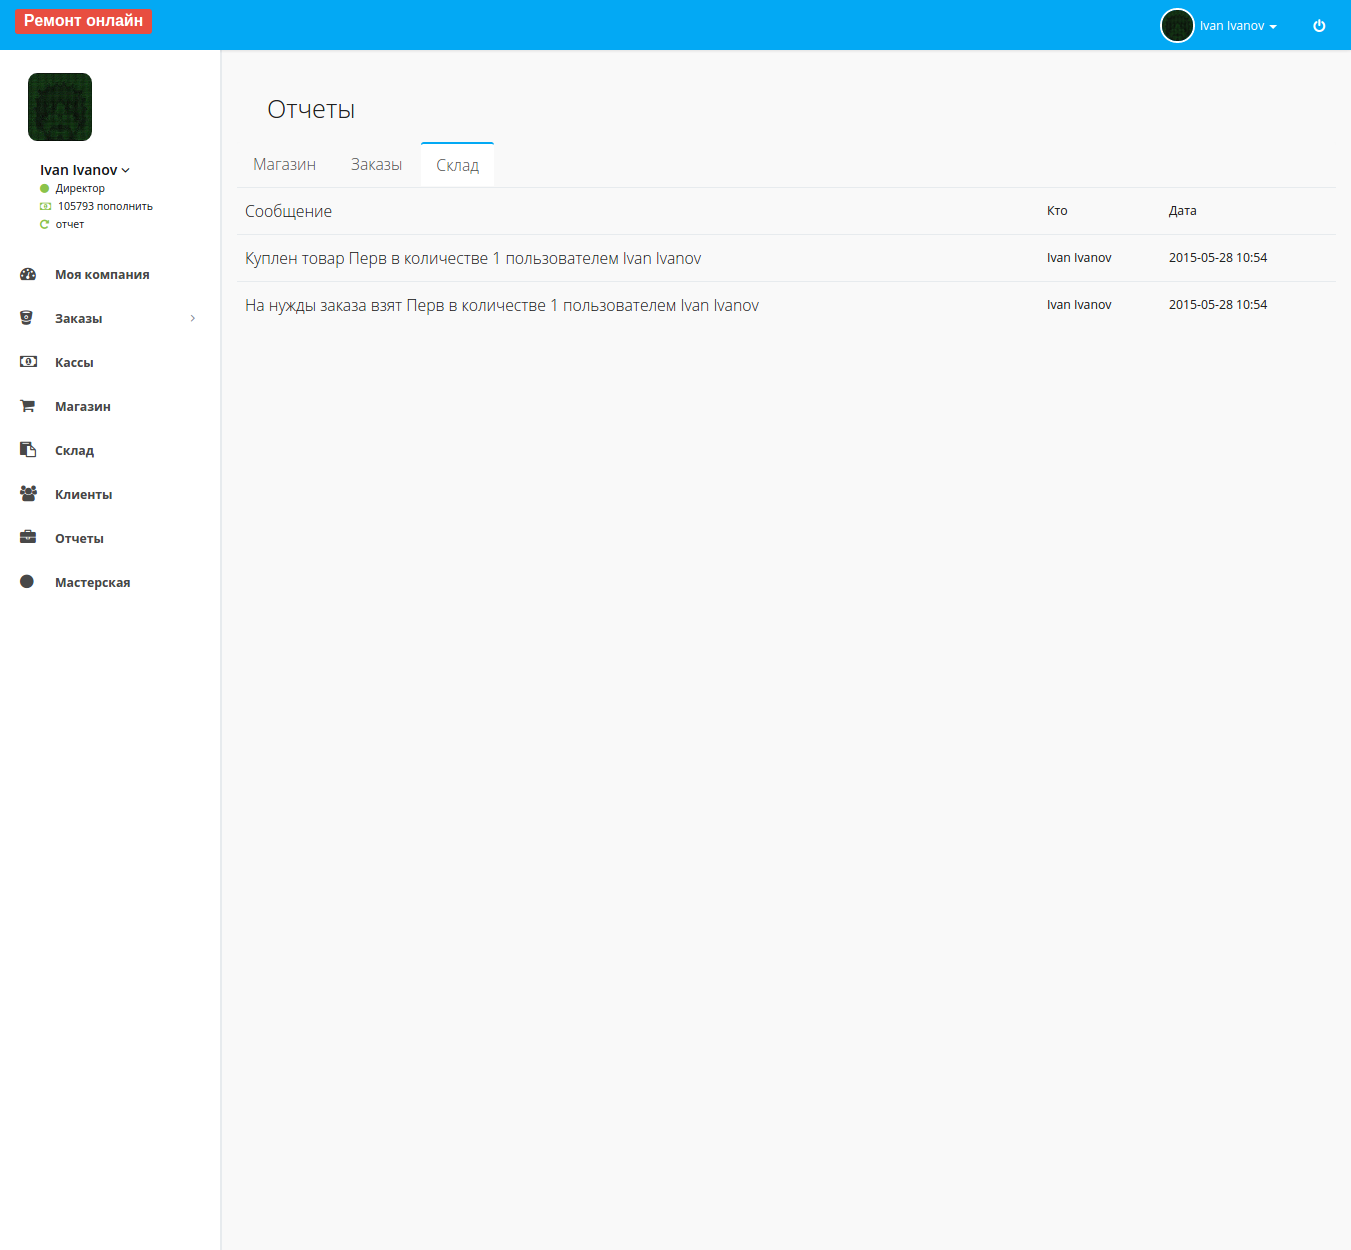This screenshot has width=1351, height=1250.
Task: Click the Ремонт онлайн logo
Action: point(83,21)
